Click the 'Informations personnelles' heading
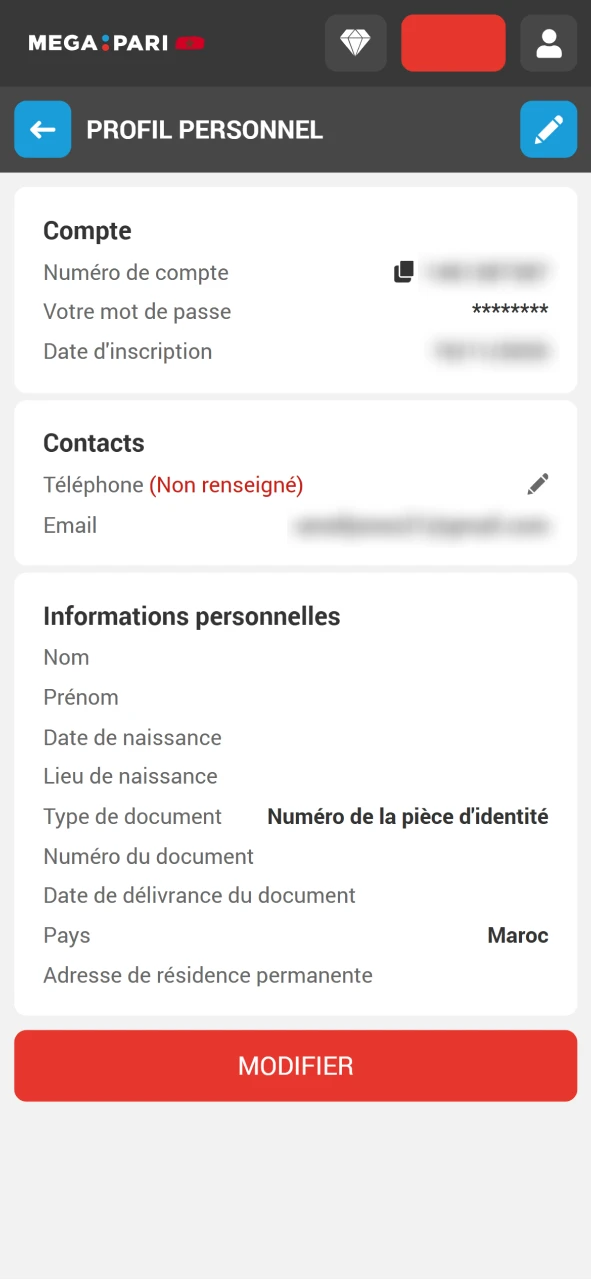591x1280 pixels. pyautogui.click(x=191, y=616)
